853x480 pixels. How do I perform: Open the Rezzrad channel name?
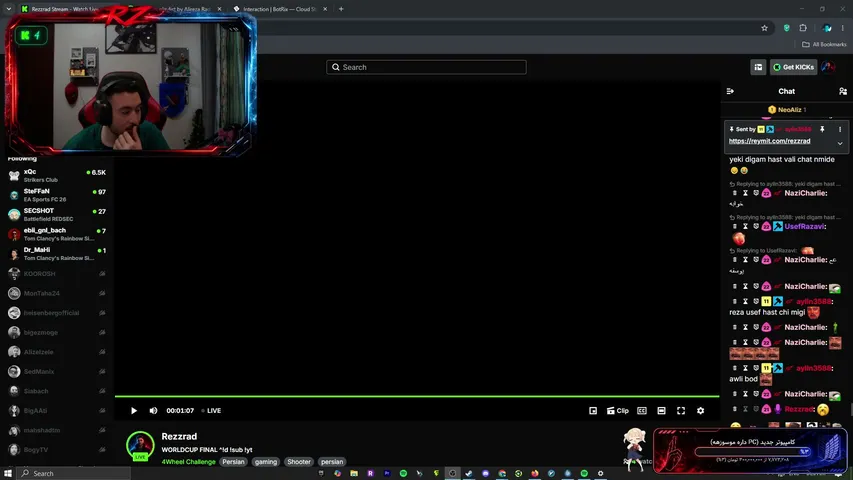click(179, 436)
